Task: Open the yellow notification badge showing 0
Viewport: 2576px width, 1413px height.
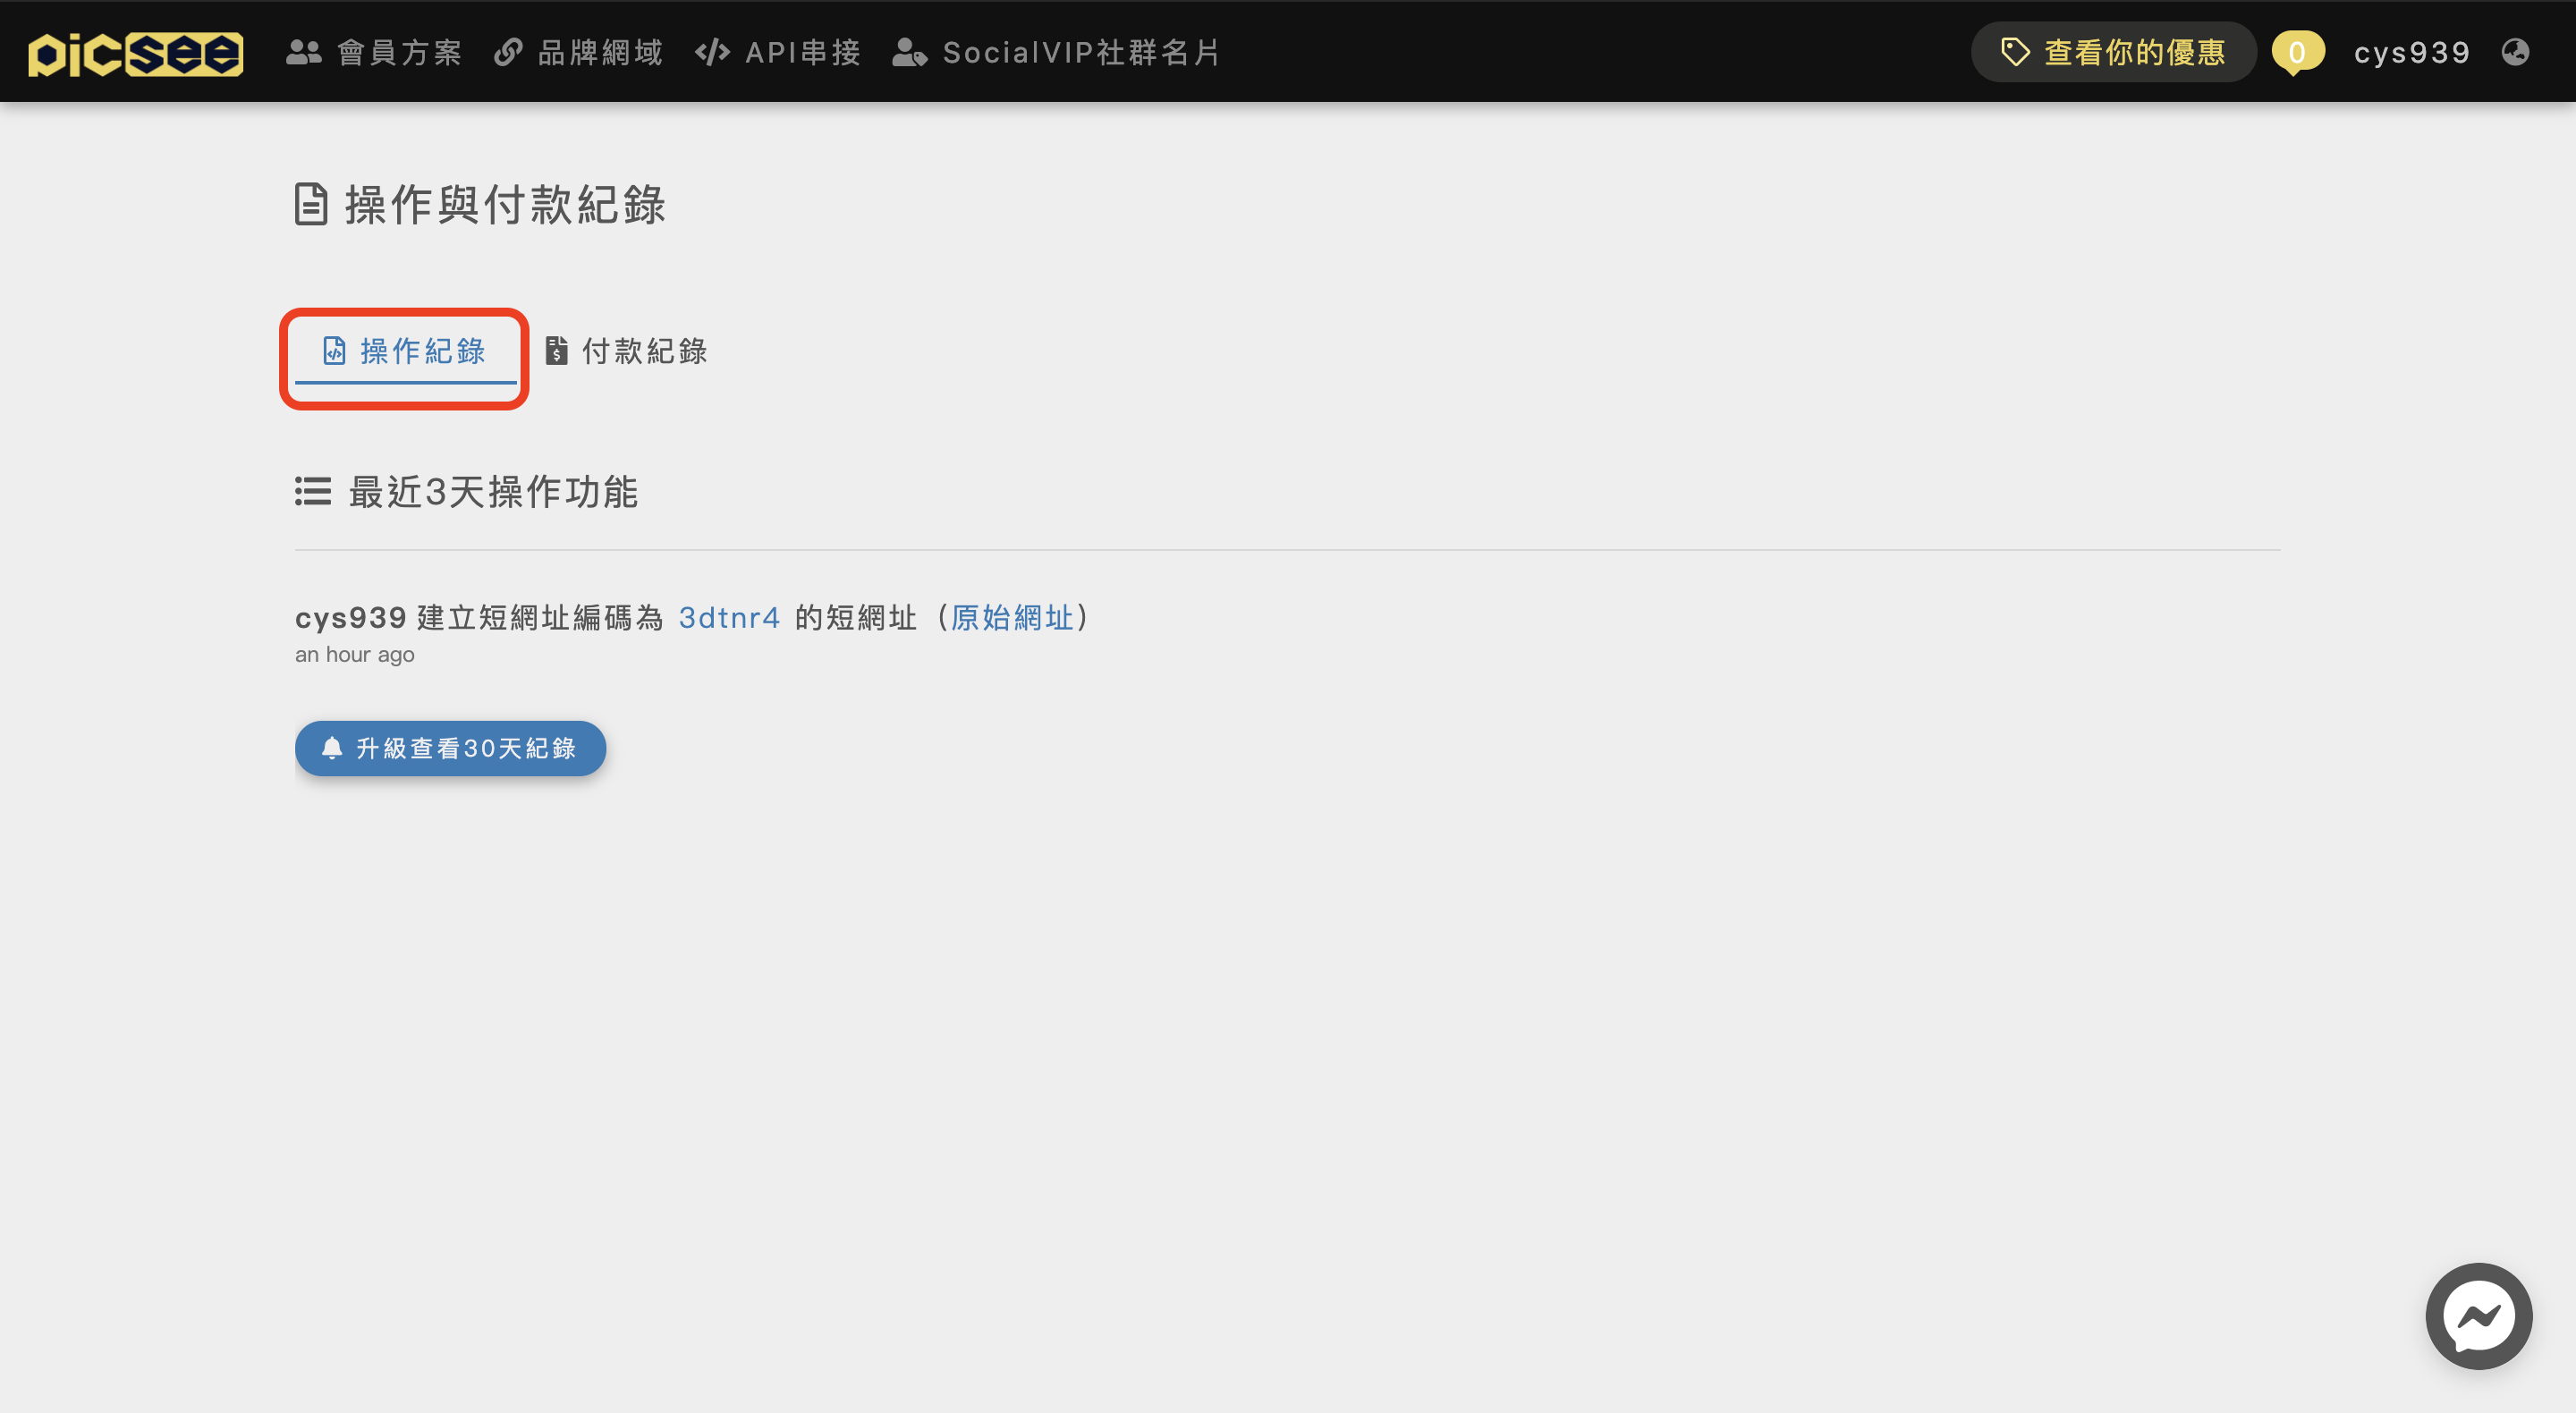Action: (x=2297, y=52)
